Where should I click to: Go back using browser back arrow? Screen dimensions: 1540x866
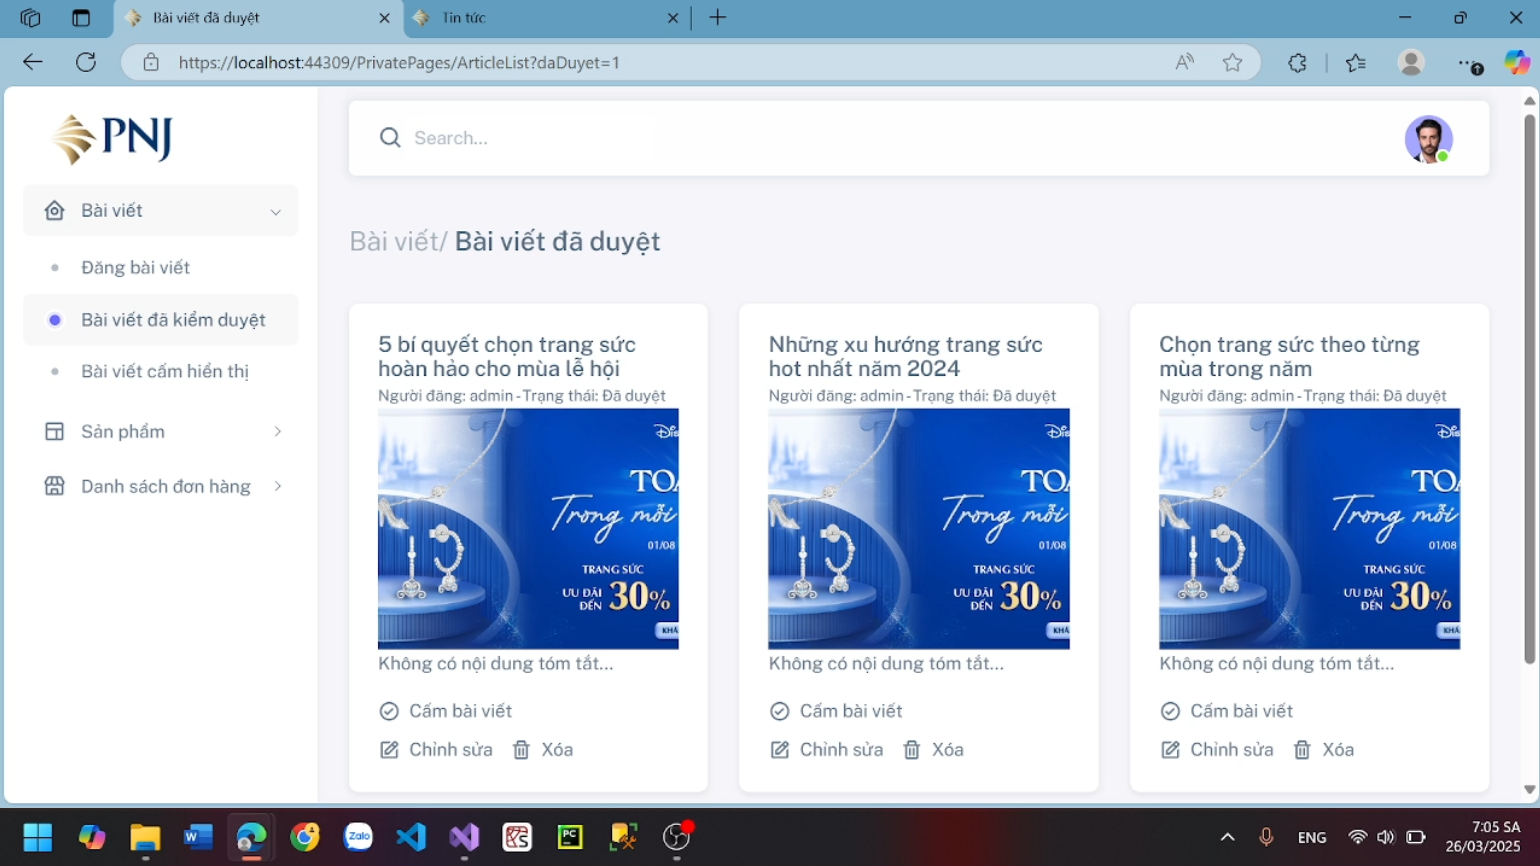(33, 62)
